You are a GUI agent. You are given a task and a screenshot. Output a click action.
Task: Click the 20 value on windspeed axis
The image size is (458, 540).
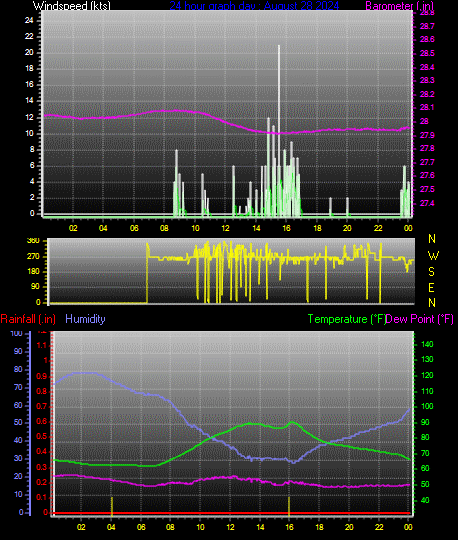pyautogui.click(x=29, y=52)
